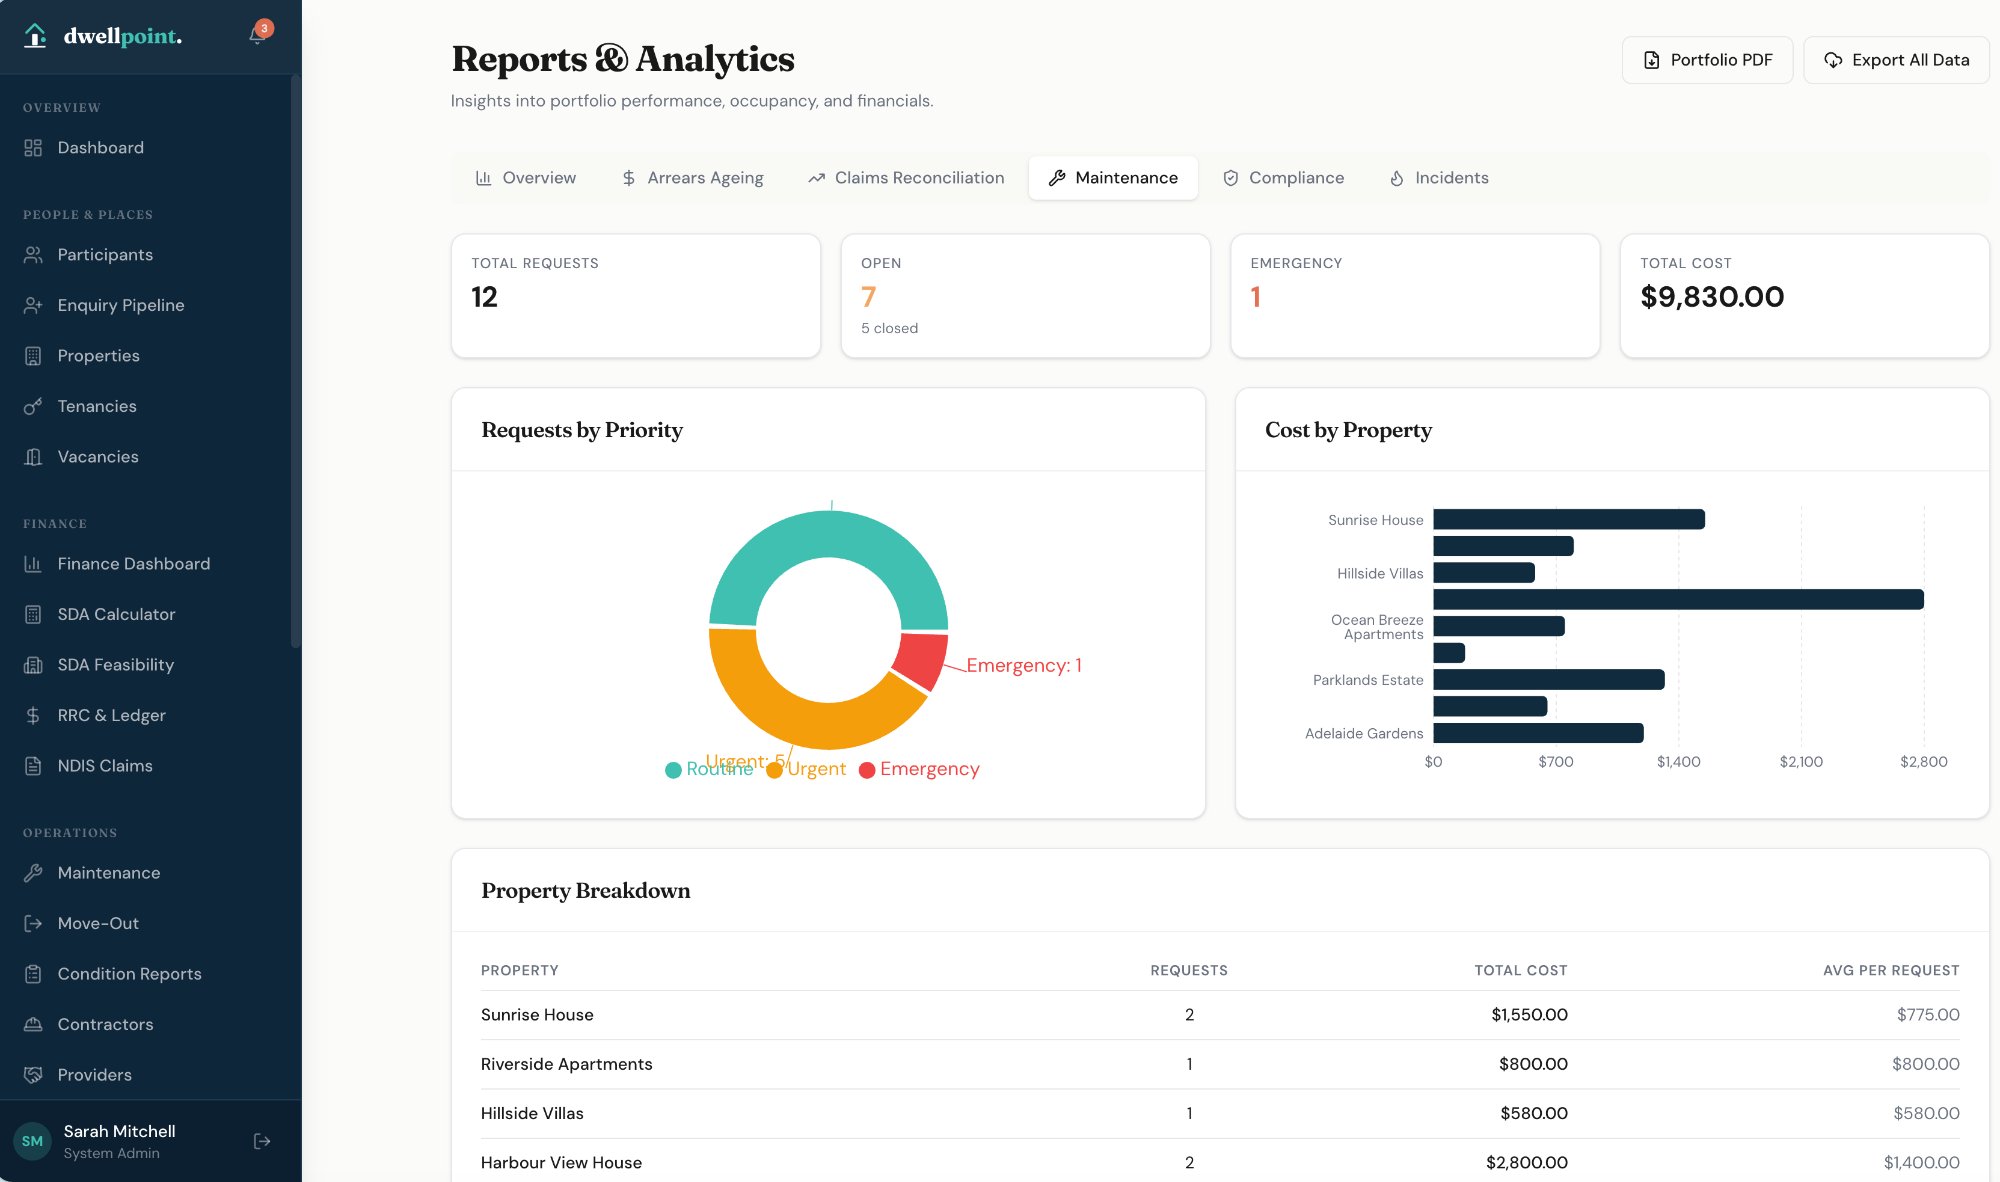Toggle the Emergency legend item
Image resolution: width=2000 pixels, height=1182 pixels.
[x=919, y=769]
